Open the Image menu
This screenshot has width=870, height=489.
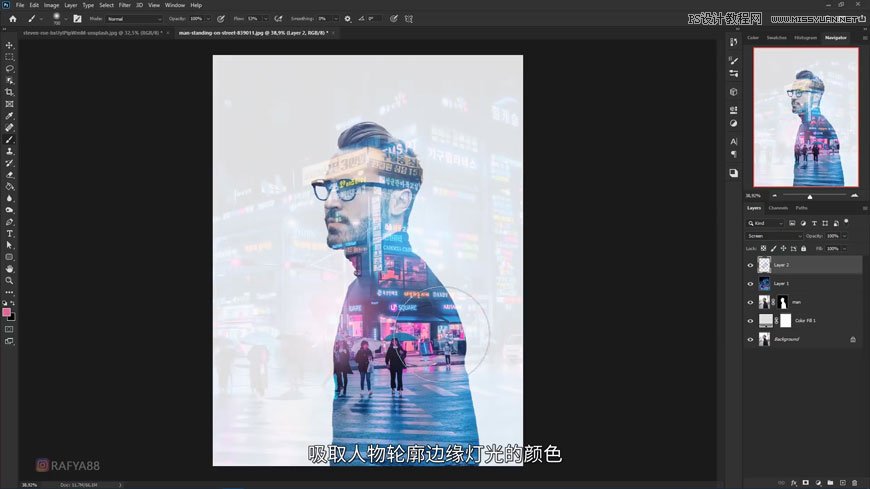pyautogui.click(x=51, y=5)
